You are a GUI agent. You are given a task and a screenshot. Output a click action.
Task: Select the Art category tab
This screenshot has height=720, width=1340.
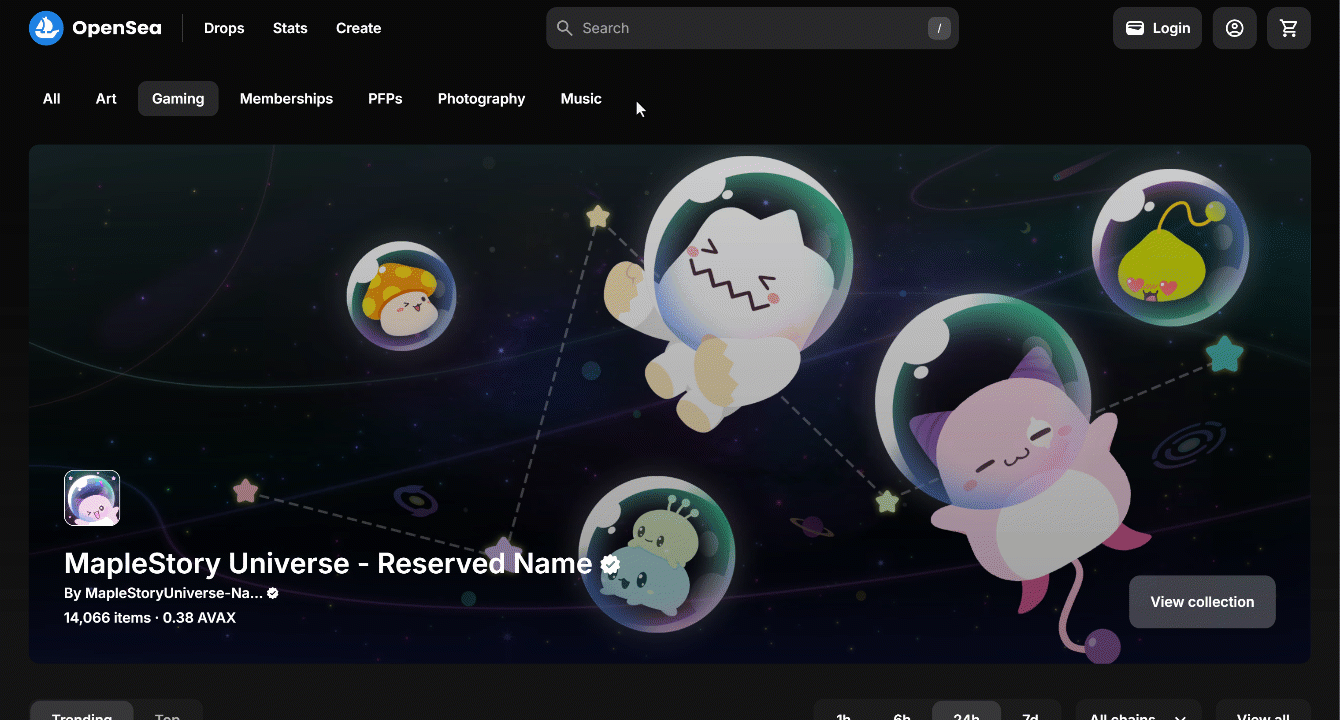click(106, 99)
